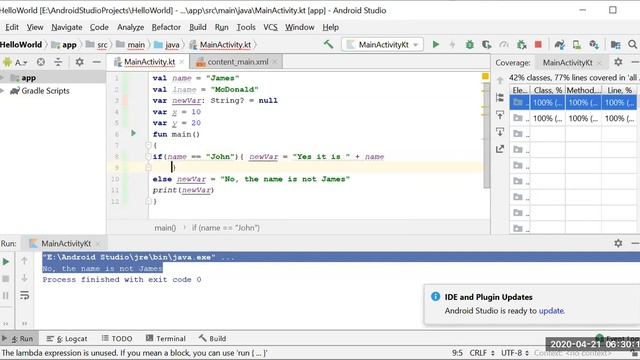Sync project with Gradle files icon
The width and height of the screenshot is (640, 360).
559,44
